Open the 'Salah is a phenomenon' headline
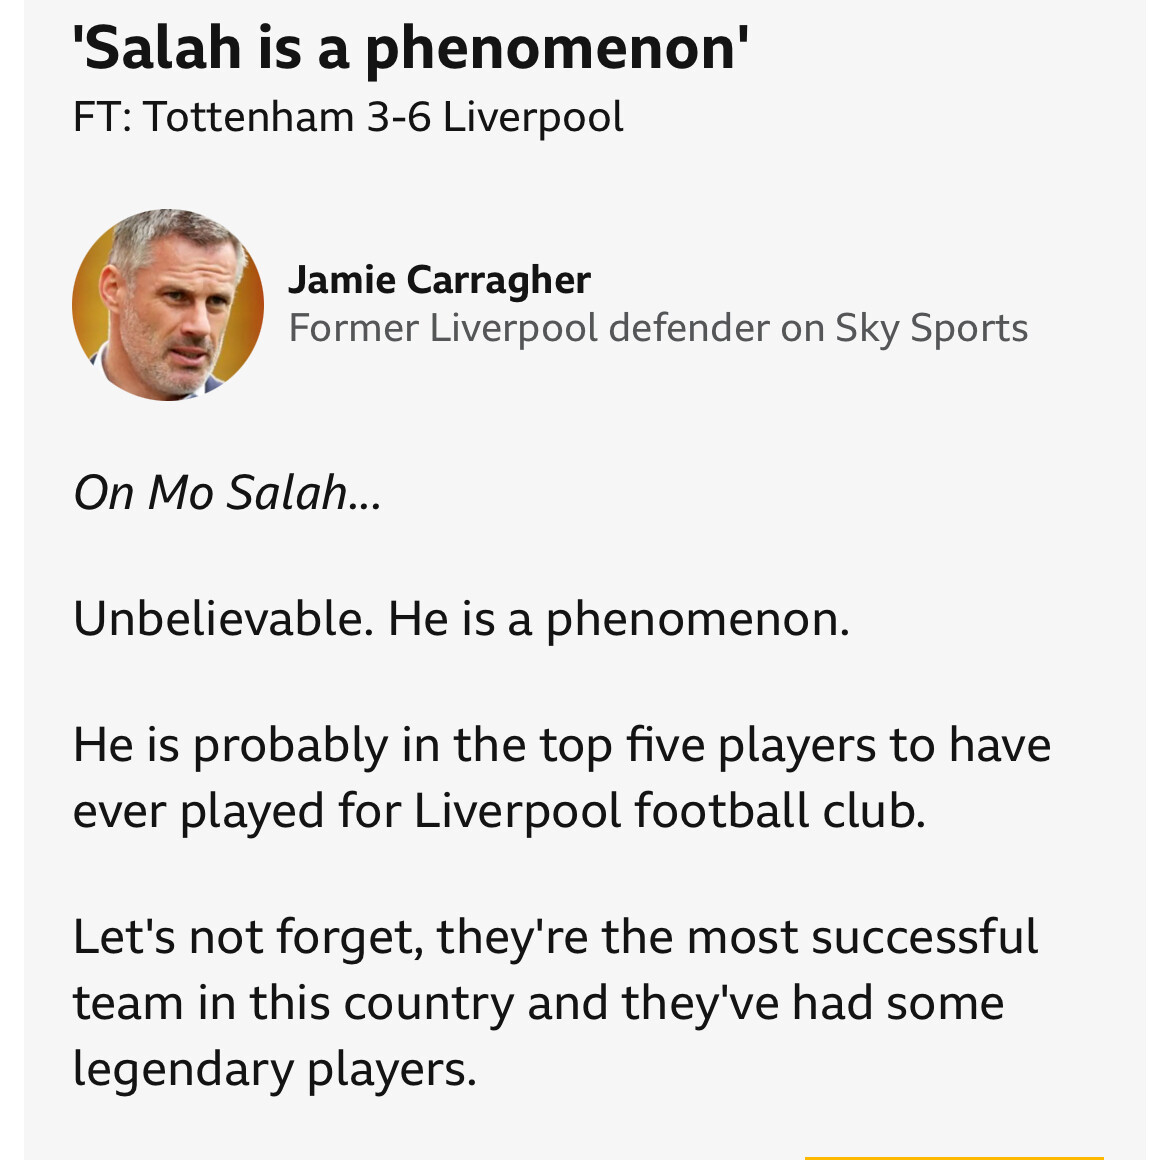The height and width of the screenshot is (1160, 1170). pos(410,48)
